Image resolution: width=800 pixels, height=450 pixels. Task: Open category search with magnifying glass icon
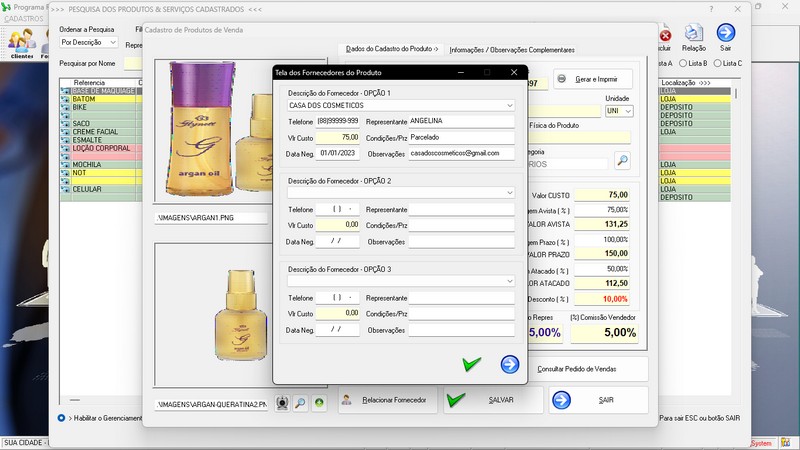pos(622,160)
